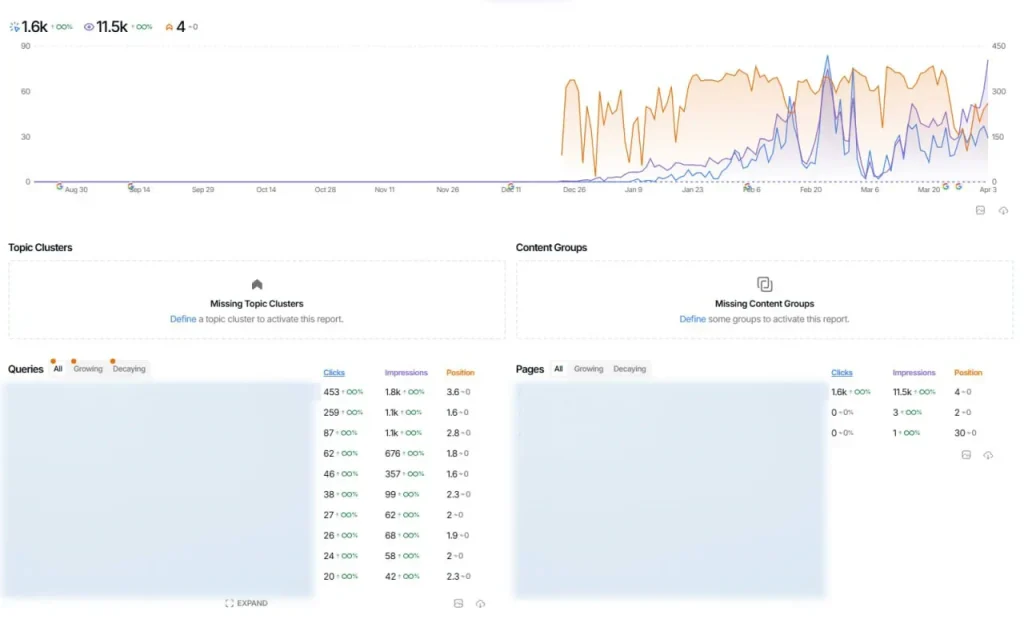Click the chart's save-as-image icon
The width and height of the screenshot is (1024, 627).
(x=980, y=210)
